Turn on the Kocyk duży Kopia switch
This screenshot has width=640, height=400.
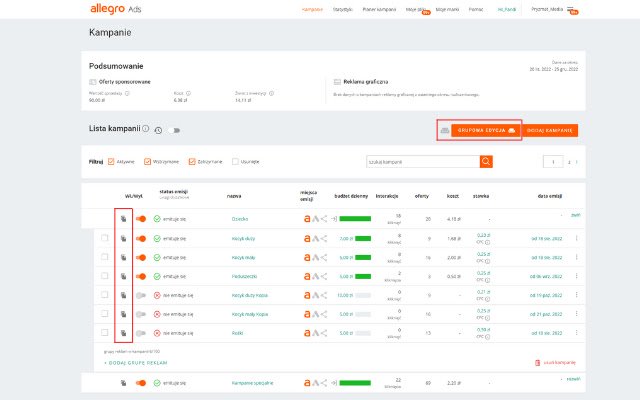click(141, 295)
